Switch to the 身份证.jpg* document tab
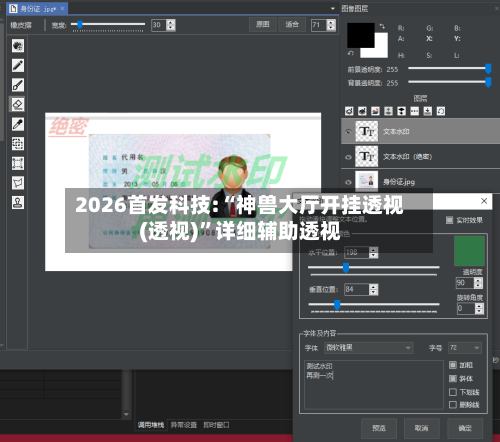 [37, 9]
